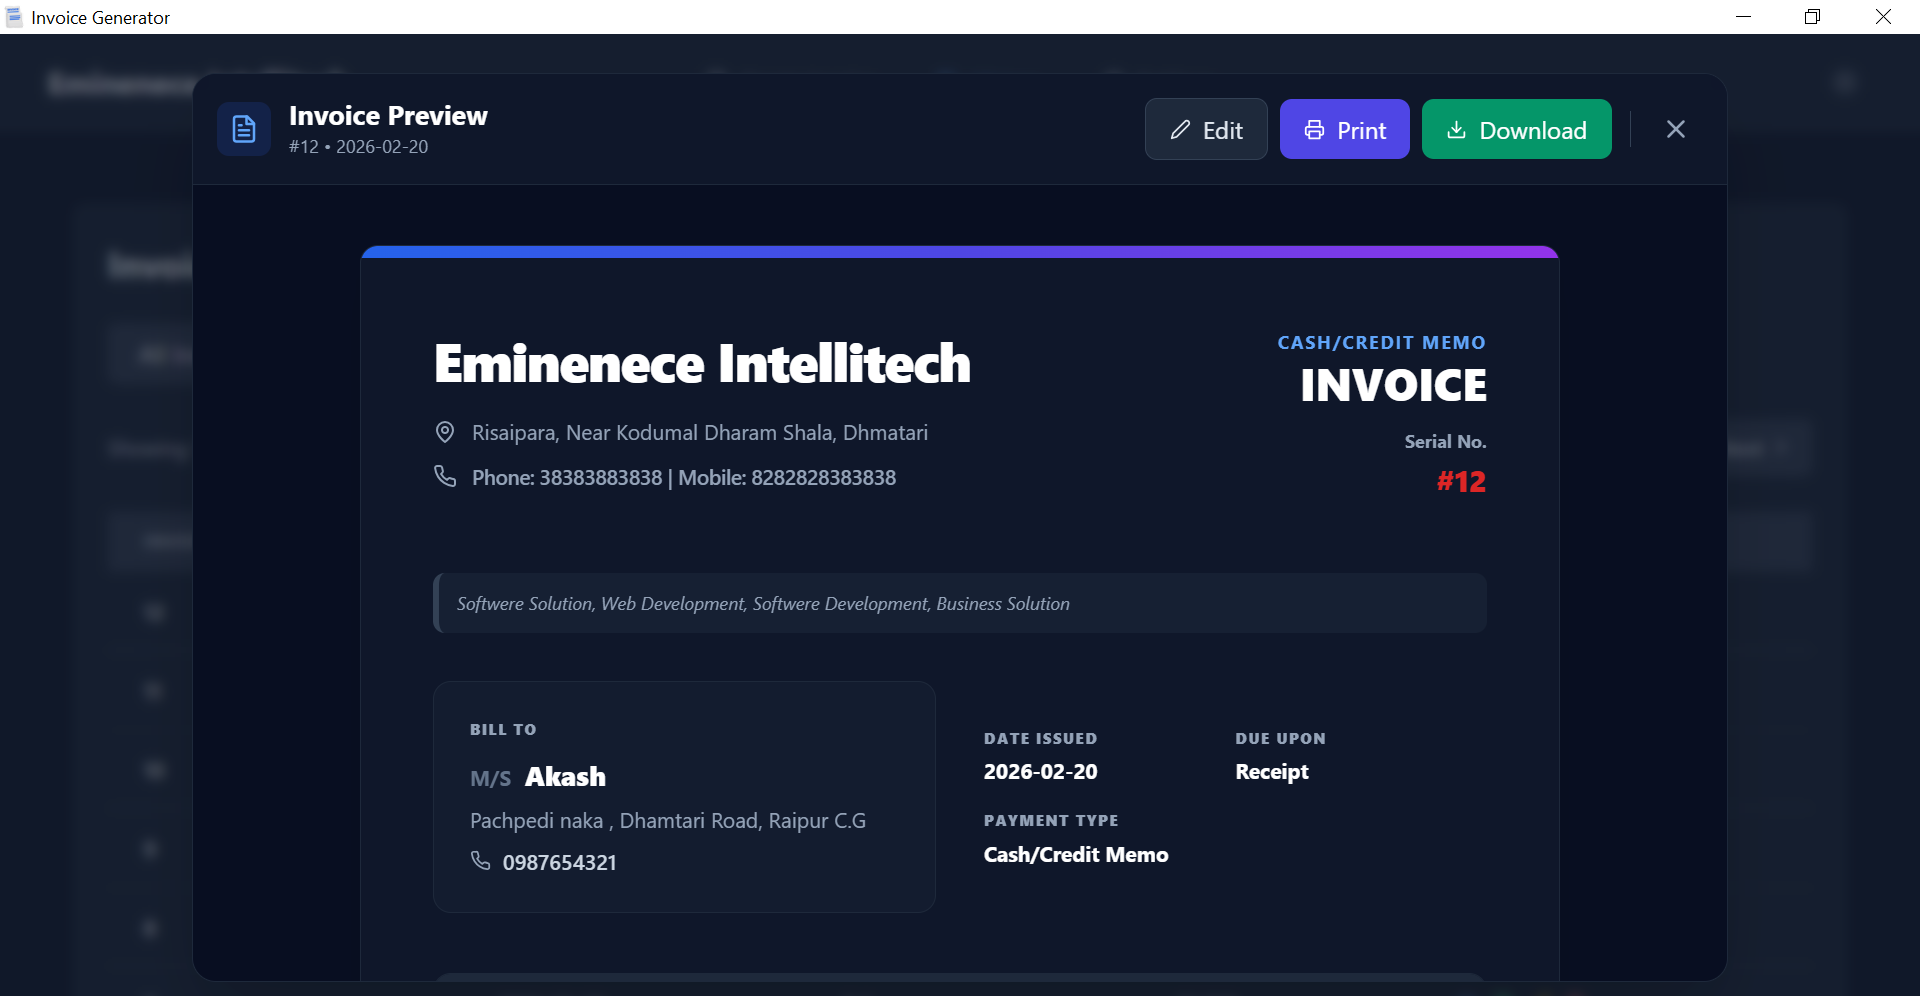Click the payment type Cash/Credit Memo

point(1076,854)
